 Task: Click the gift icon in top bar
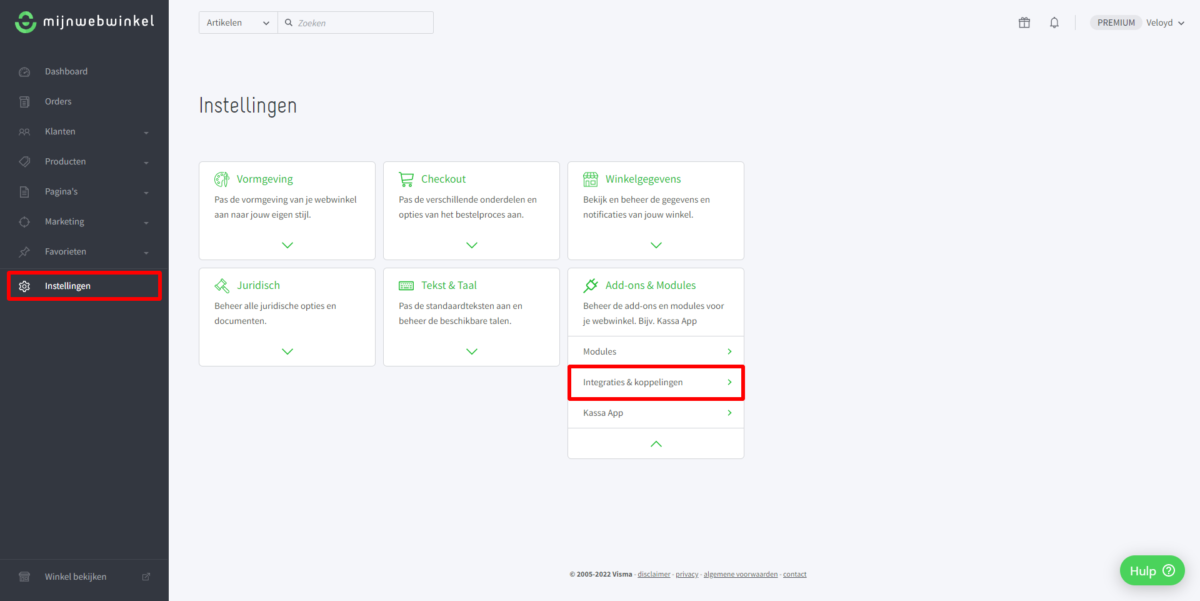tap(1024, 23)
